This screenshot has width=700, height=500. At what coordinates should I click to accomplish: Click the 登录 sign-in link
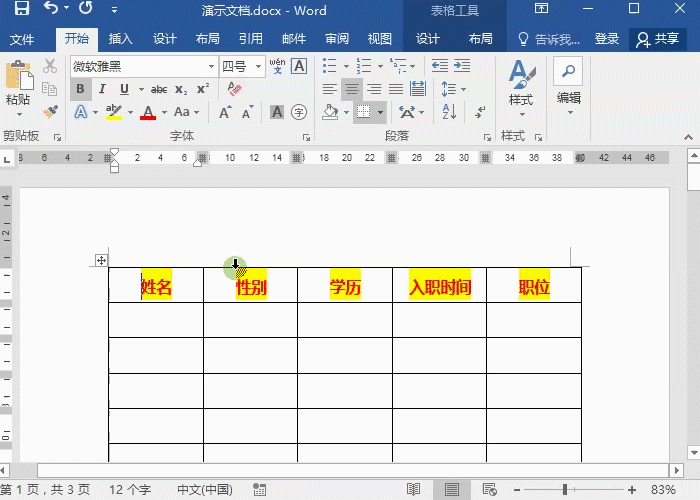pos(606,39)
